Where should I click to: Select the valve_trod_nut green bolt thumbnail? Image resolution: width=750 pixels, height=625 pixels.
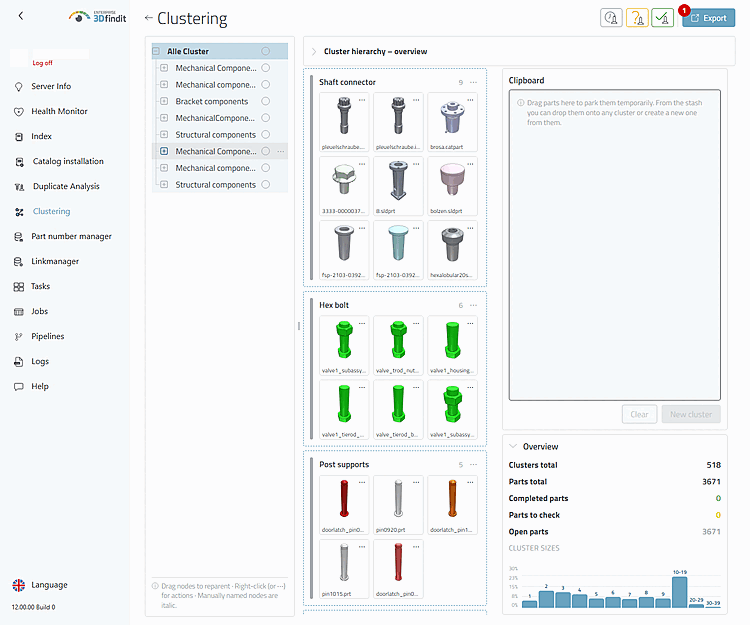tap(398, 345)
